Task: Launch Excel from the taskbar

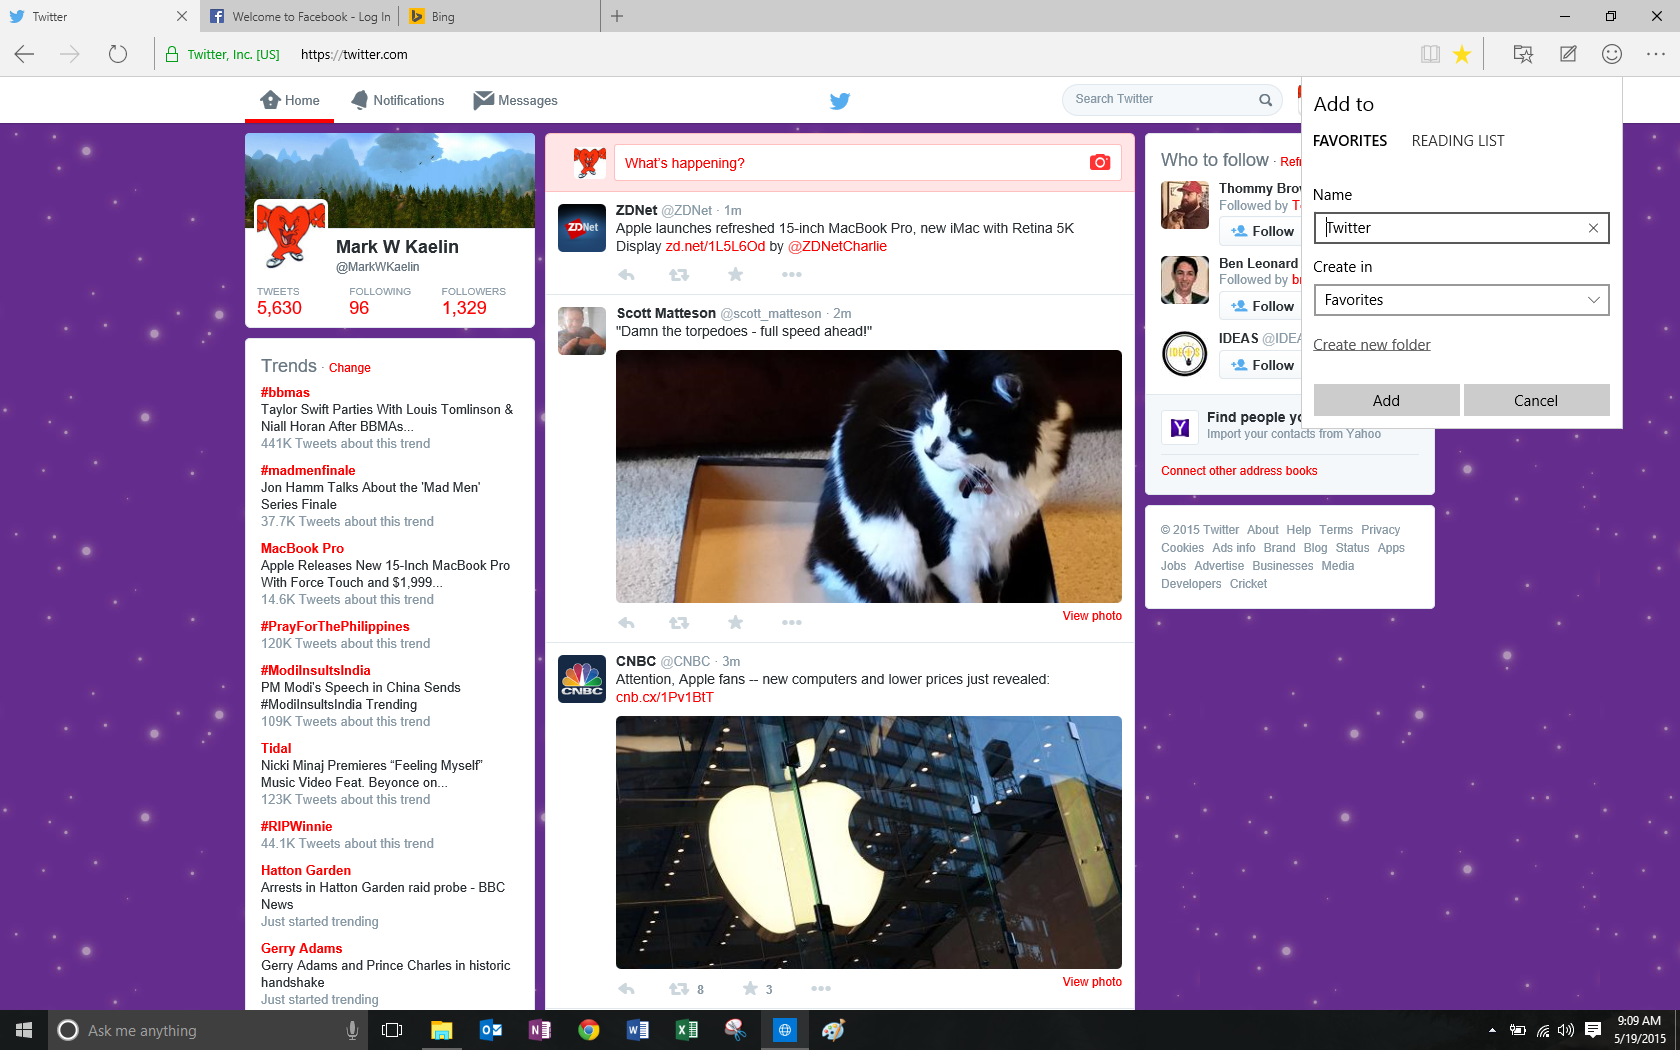Action: point(687,1029)
